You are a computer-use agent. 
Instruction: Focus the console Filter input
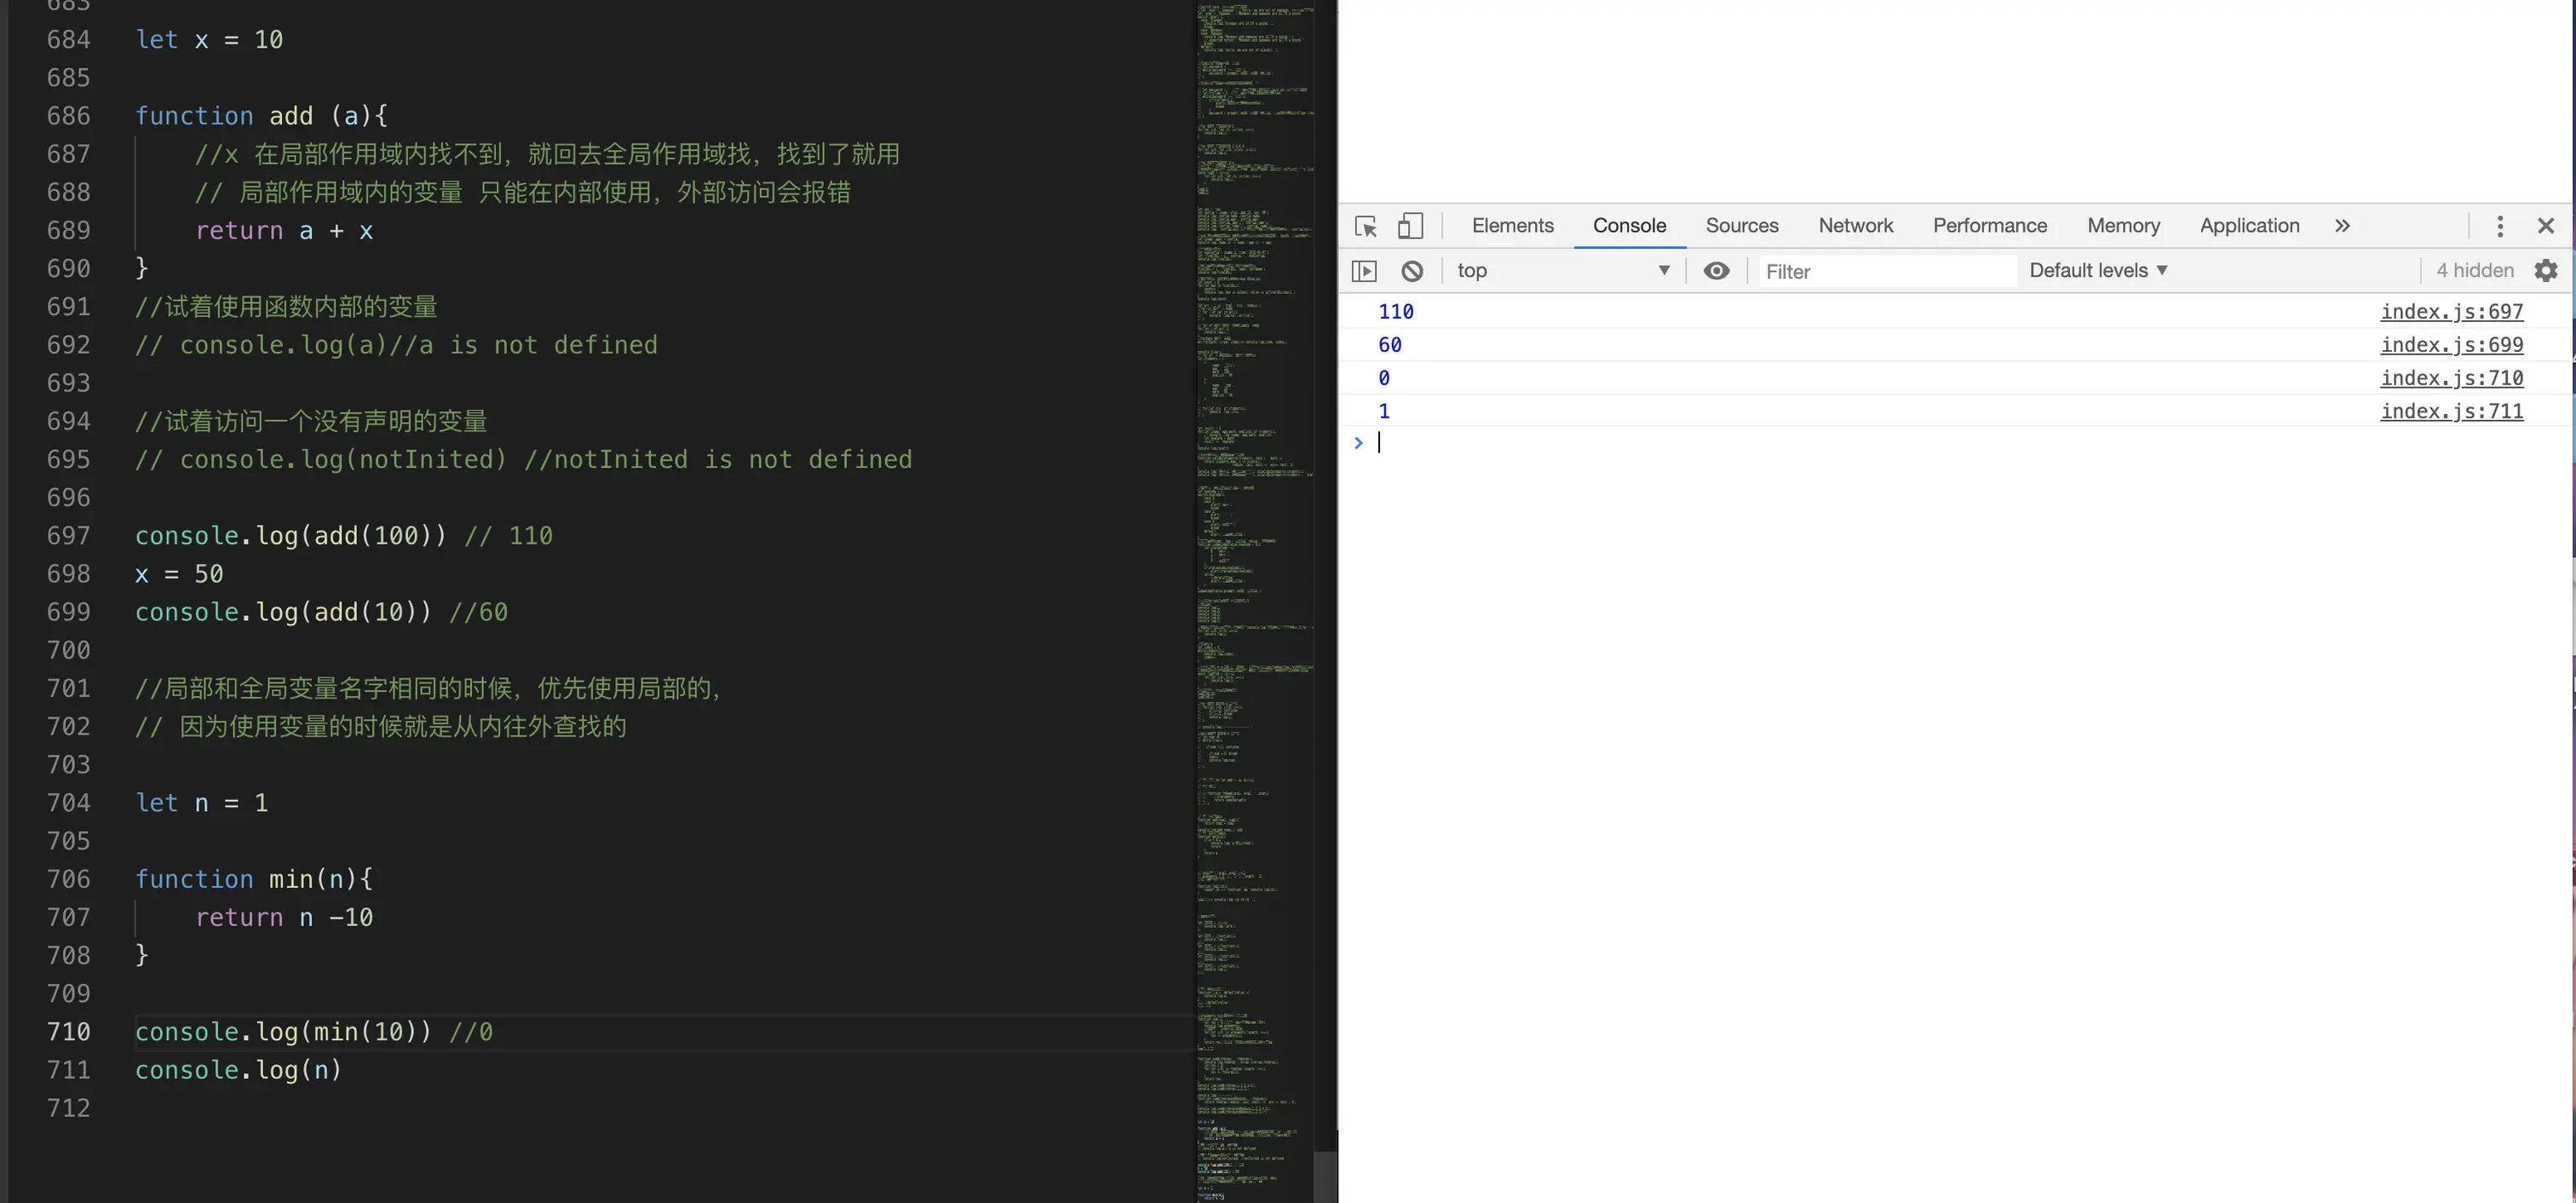click(1886, 271)
